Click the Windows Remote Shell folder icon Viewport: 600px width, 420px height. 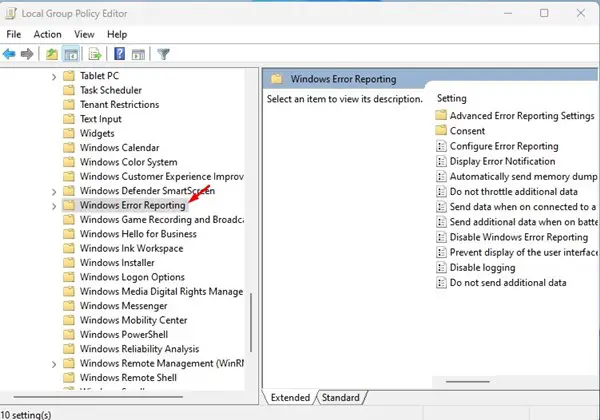[69, 378]
